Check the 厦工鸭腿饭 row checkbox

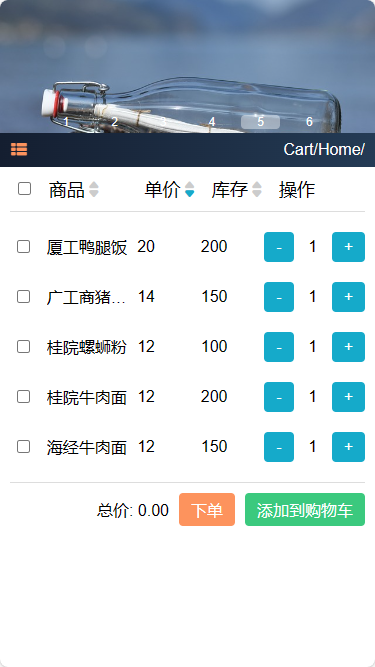tap(23, 247)
